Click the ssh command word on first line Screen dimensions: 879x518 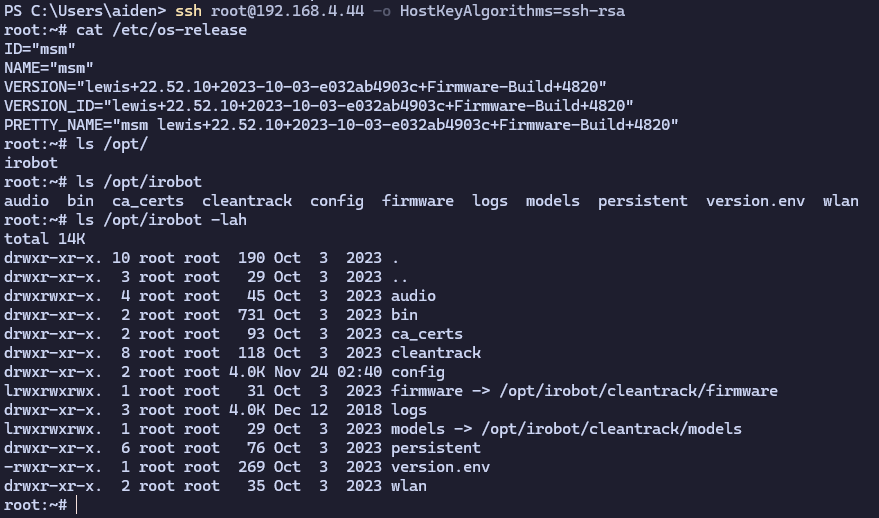pyautogui.click(x=188, y=11)
